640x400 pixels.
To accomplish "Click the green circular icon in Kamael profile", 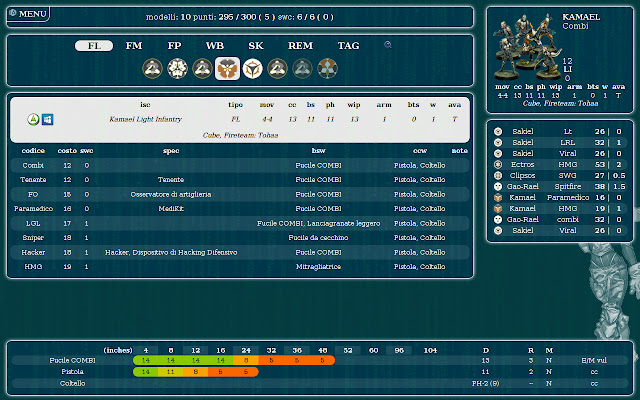I will click(33, 119).
